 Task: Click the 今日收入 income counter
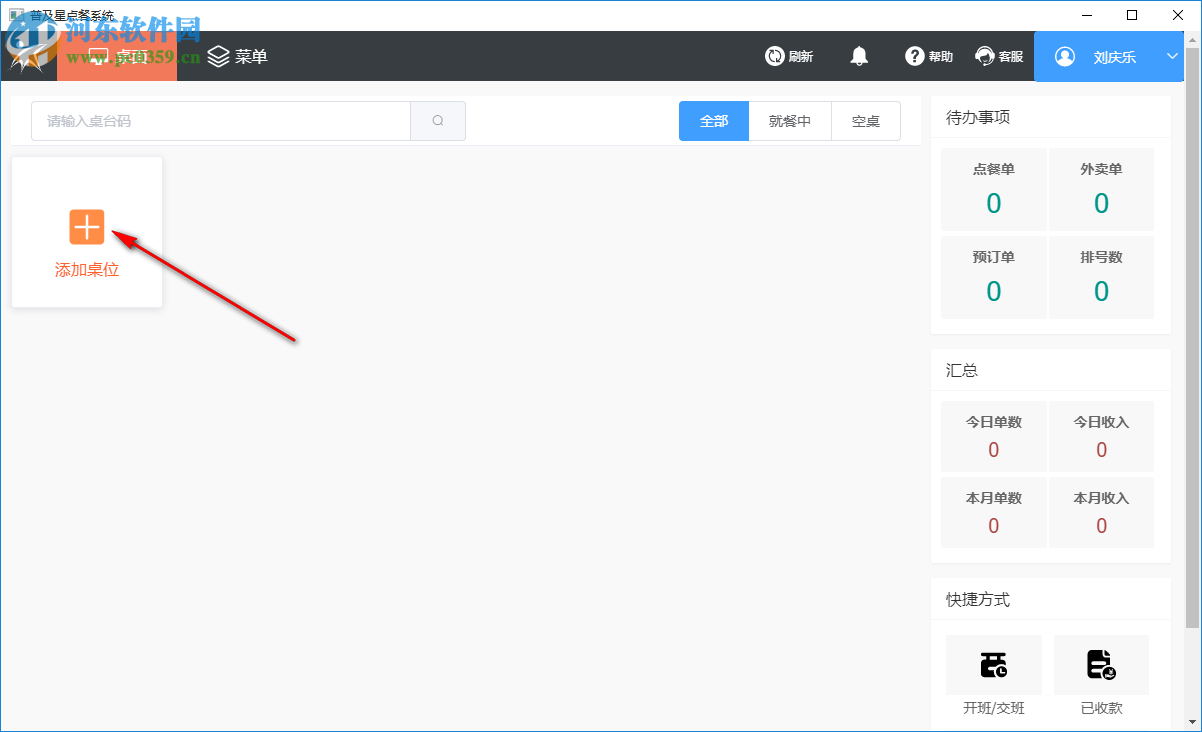click(x=1101, y=437)
